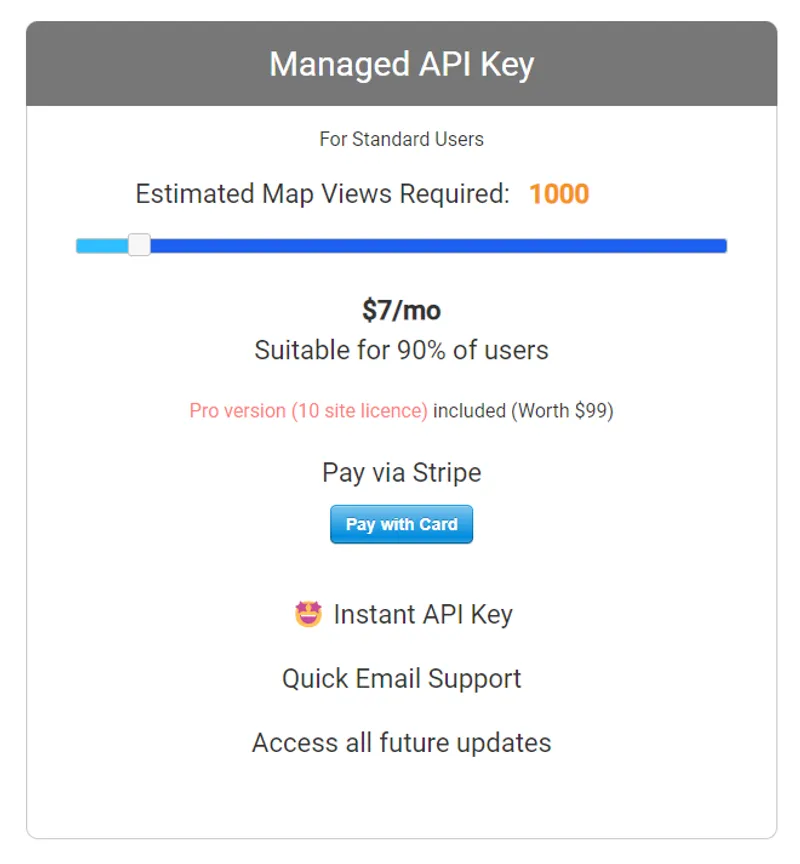Click the $7/mo price text
This screenshot has height=864, width=800.
pyautogui.click(x=400, y=311)
